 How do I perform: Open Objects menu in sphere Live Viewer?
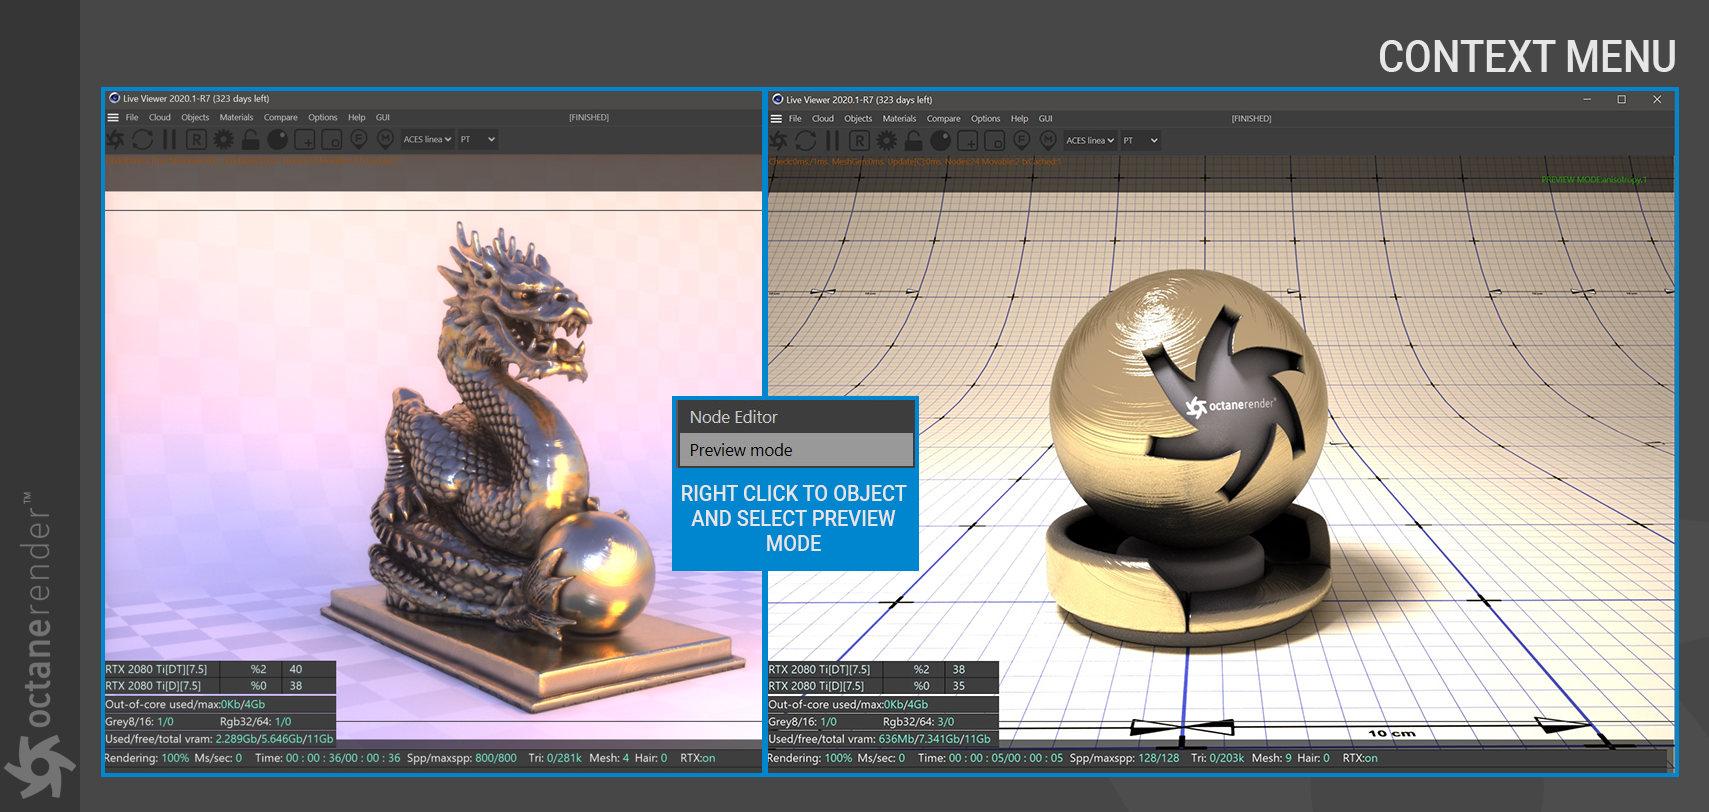point(858,119)
